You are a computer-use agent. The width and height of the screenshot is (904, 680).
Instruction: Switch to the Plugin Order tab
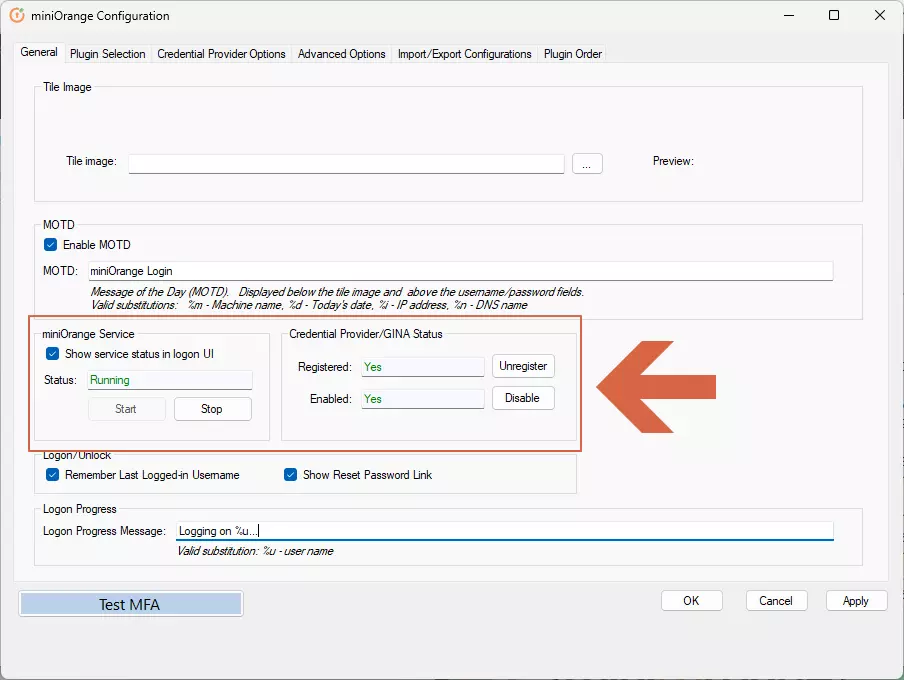(x=572, y=54)
